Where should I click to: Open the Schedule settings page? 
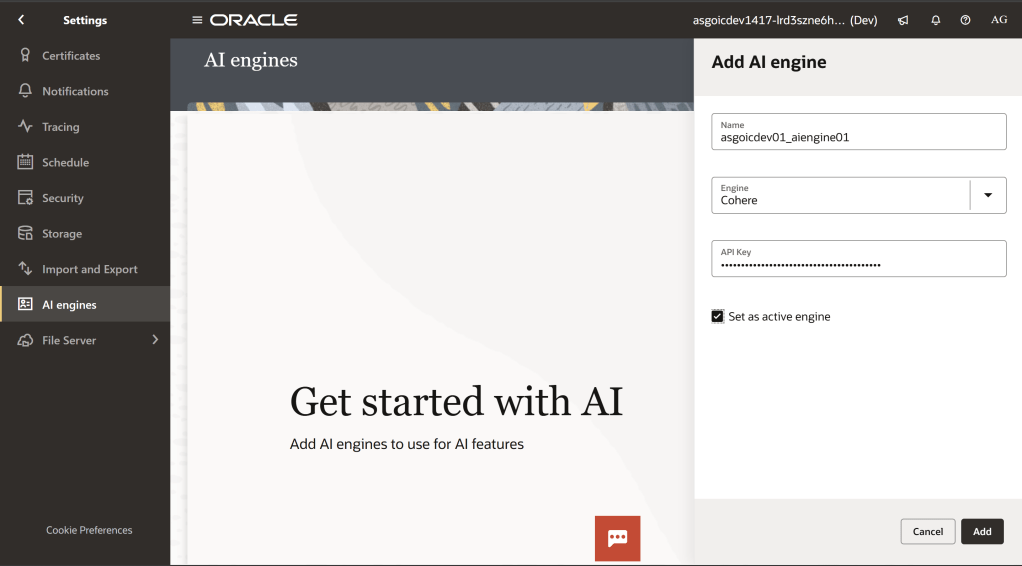click(65, 162)
